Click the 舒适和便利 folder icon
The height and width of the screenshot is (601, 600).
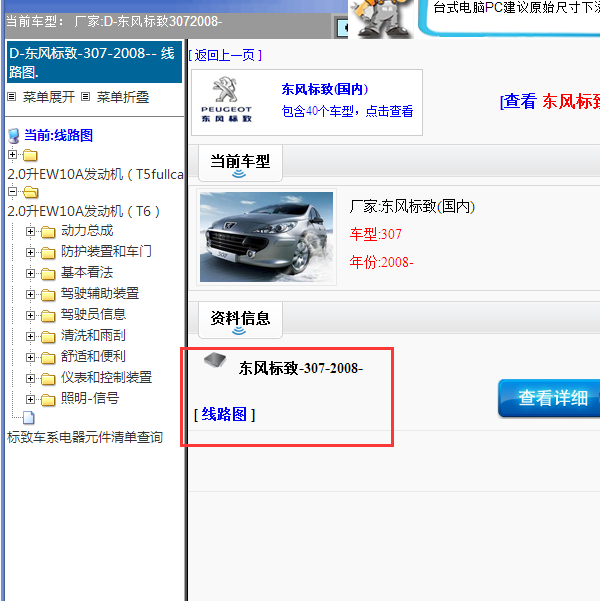48,358
